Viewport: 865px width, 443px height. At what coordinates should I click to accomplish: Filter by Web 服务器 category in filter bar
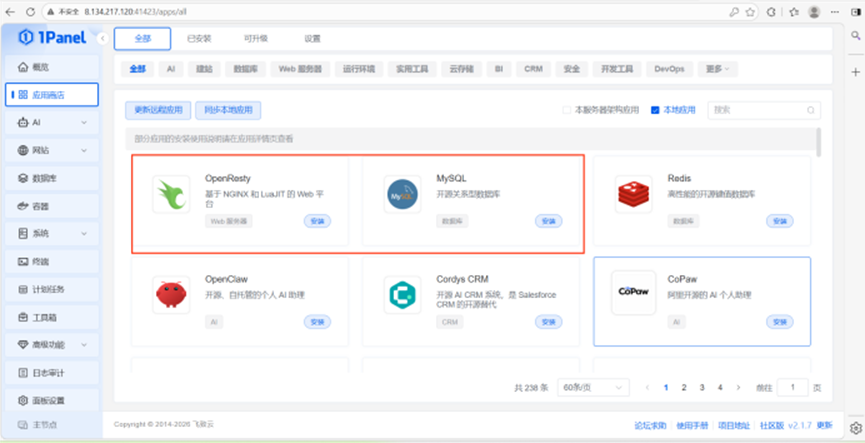coord(300,69)
